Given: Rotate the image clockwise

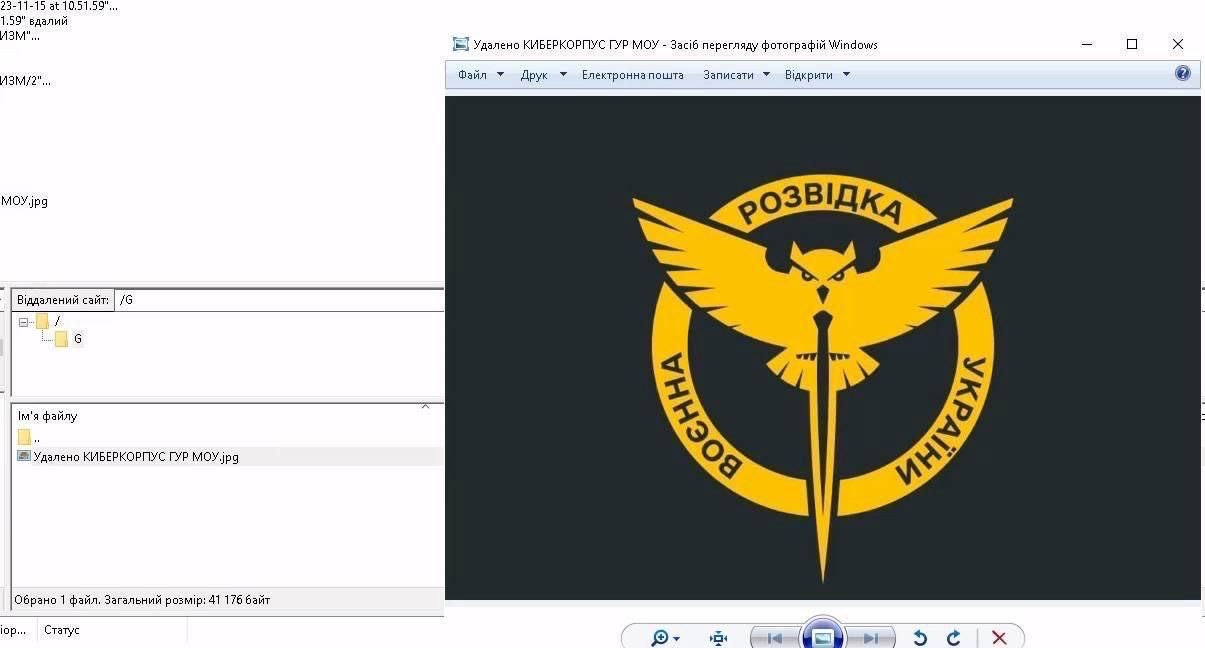Looking at the screenshot, I should click(954, 638).
